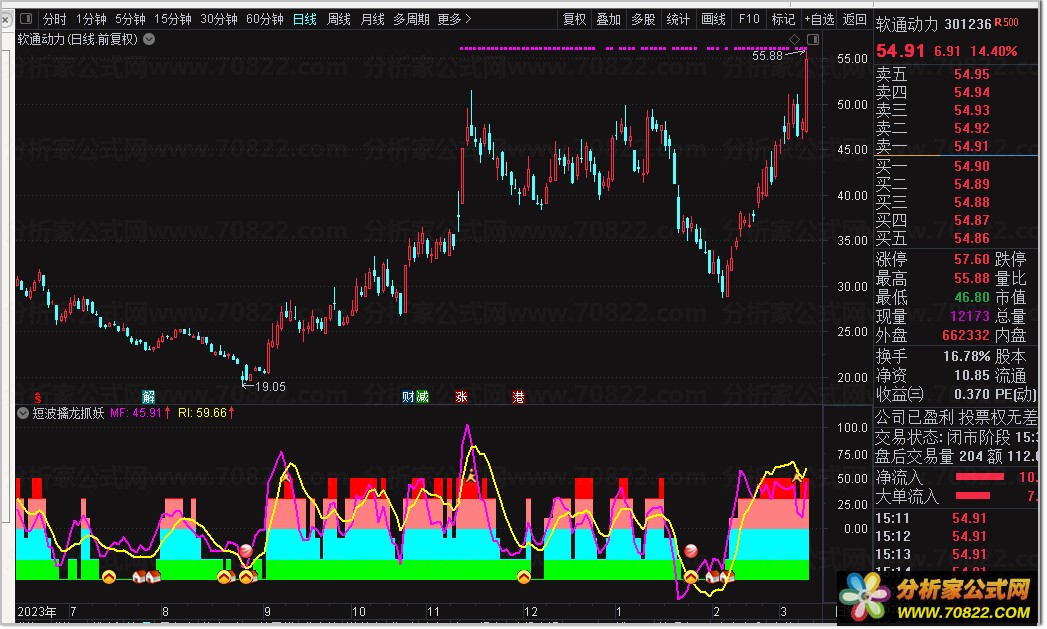Click the red $ event marker
1047x629 pixels.
[37, 397]
